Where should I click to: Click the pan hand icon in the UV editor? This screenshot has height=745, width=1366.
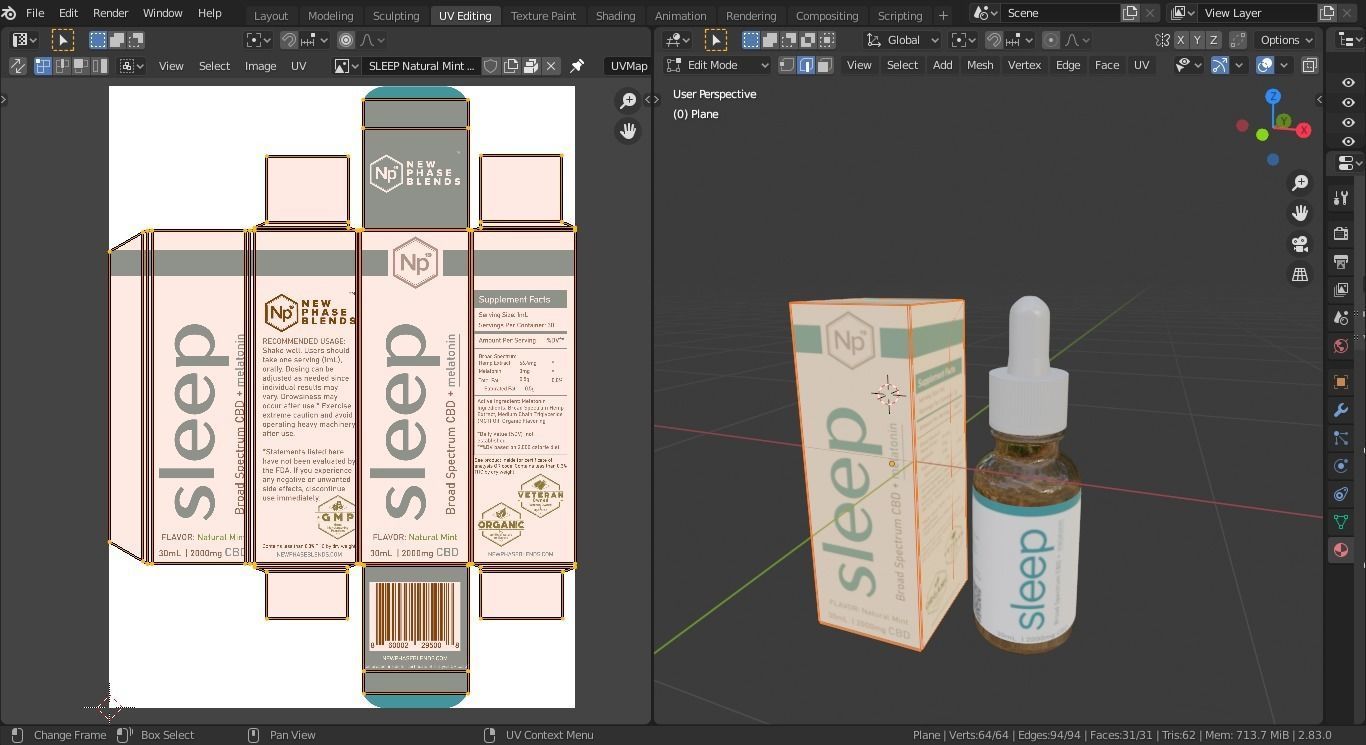(x=628, y=131)
